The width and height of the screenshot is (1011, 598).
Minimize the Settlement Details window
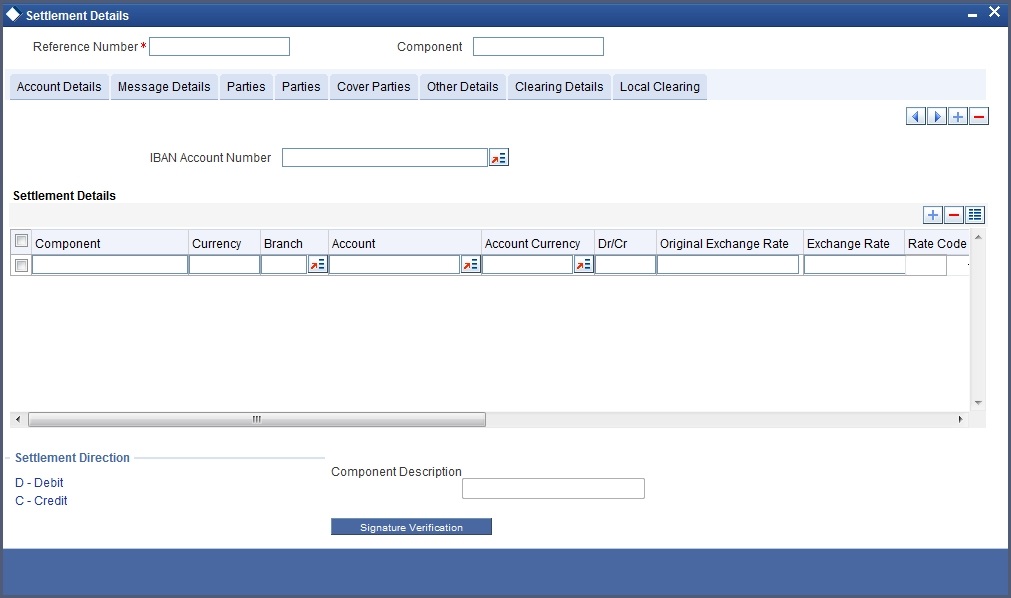click(972, 14)
